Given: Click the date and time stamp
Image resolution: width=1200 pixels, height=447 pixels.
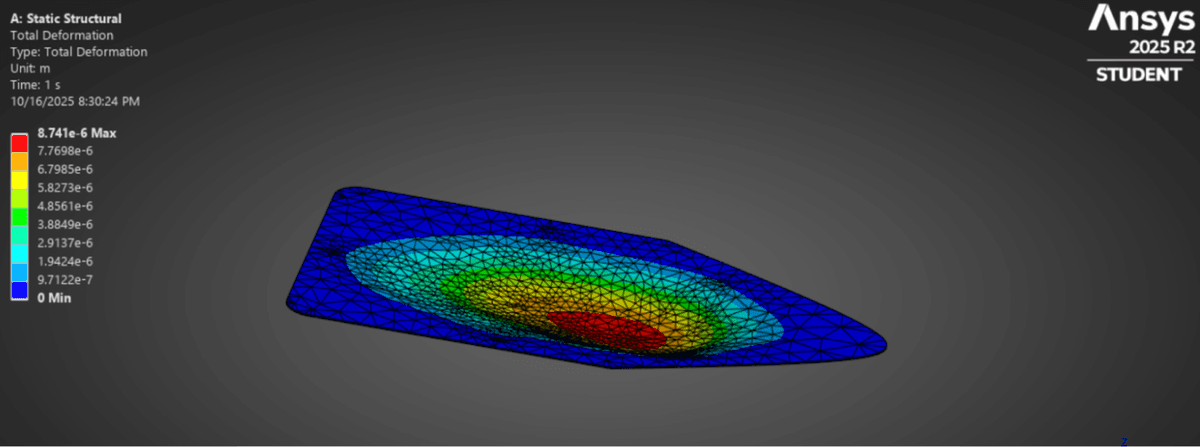Looking at the screenshot, I should 75,101.
